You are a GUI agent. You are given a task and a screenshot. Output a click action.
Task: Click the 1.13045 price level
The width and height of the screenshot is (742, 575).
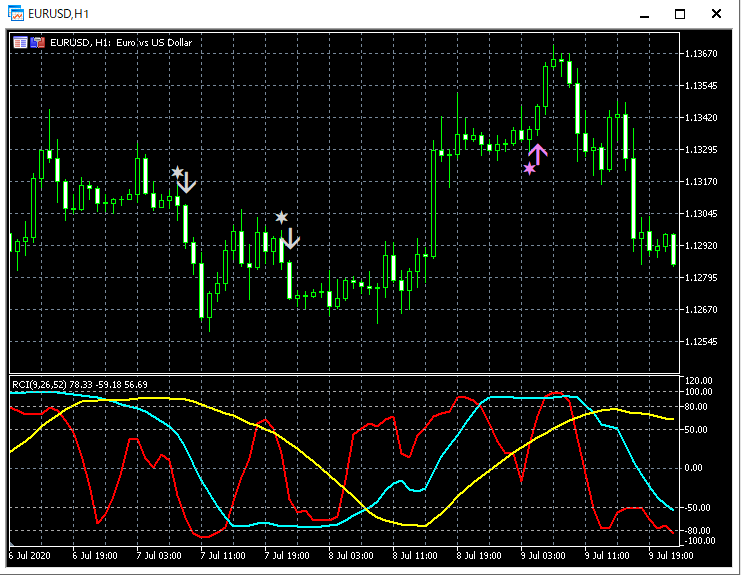[701, 213]
